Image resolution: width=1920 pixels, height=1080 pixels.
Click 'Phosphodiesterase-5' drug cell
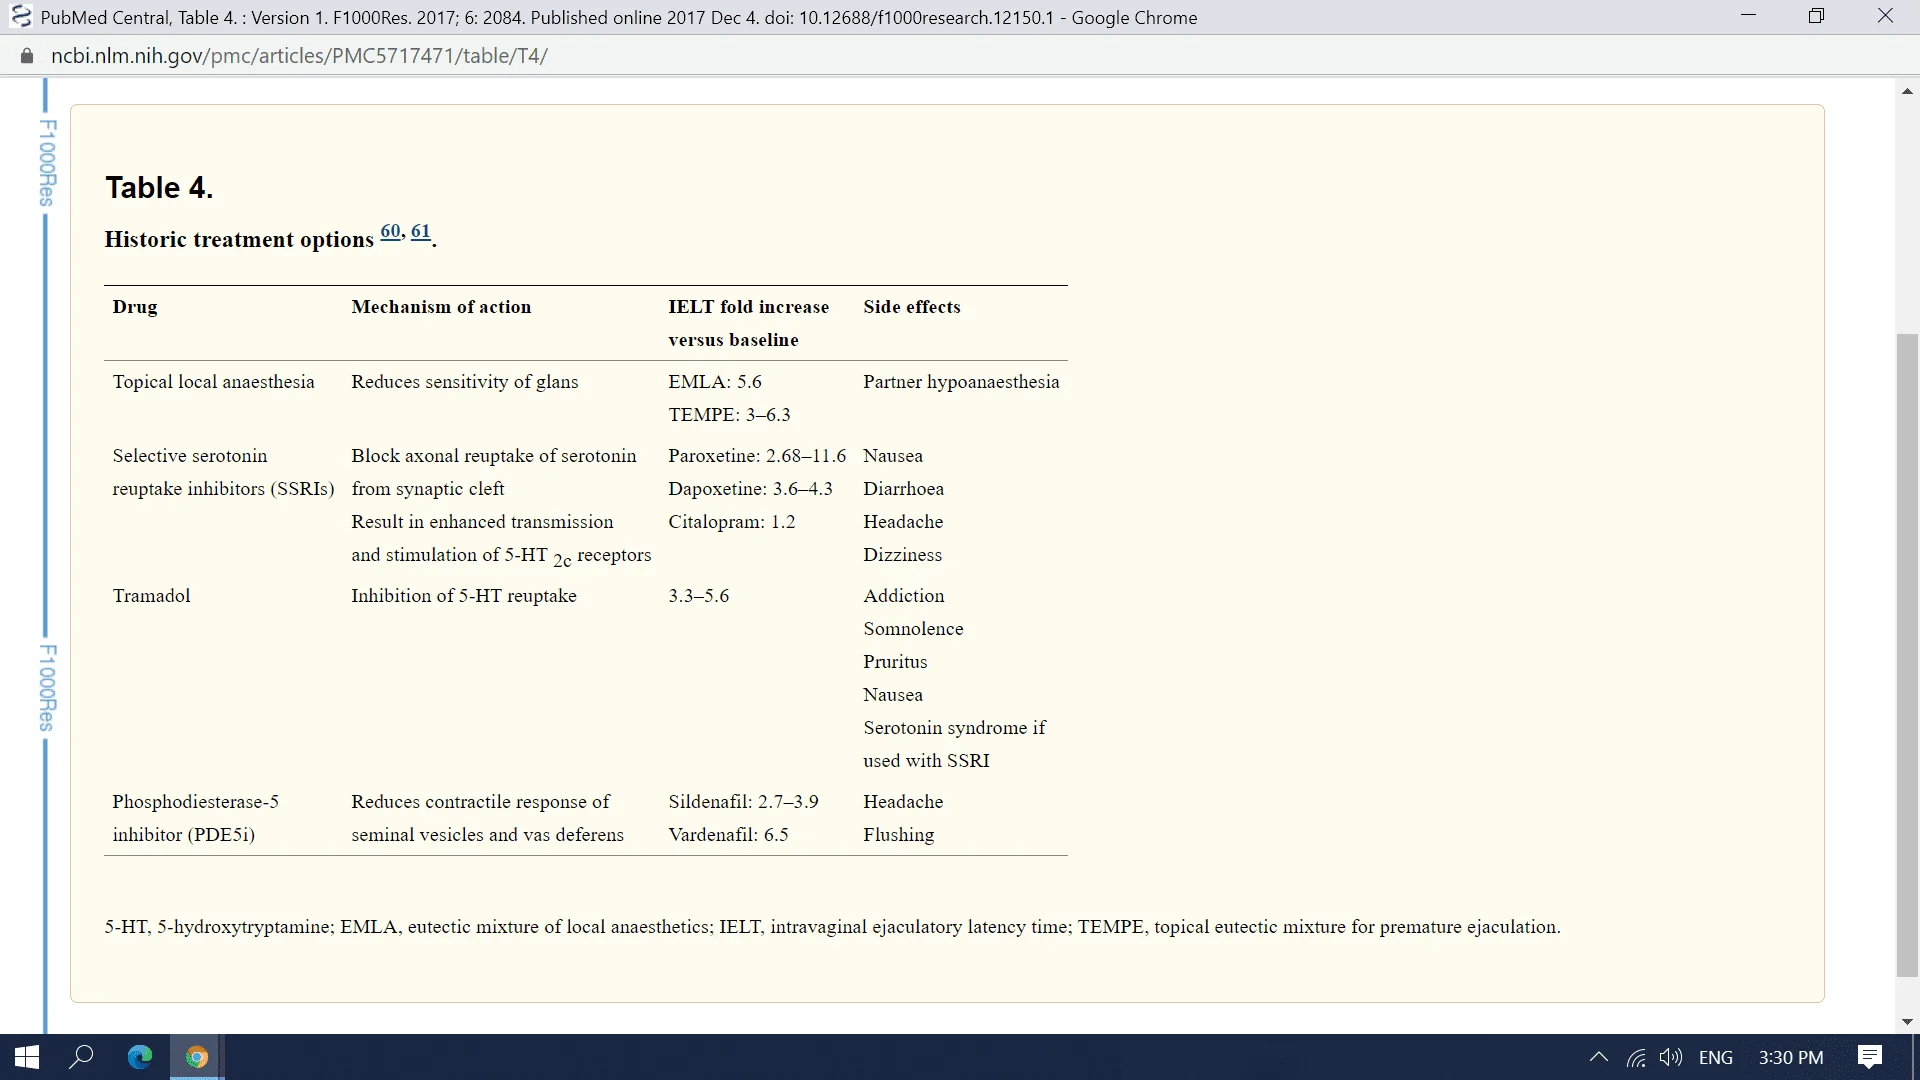pyautogui.click(x=195, y=802)
